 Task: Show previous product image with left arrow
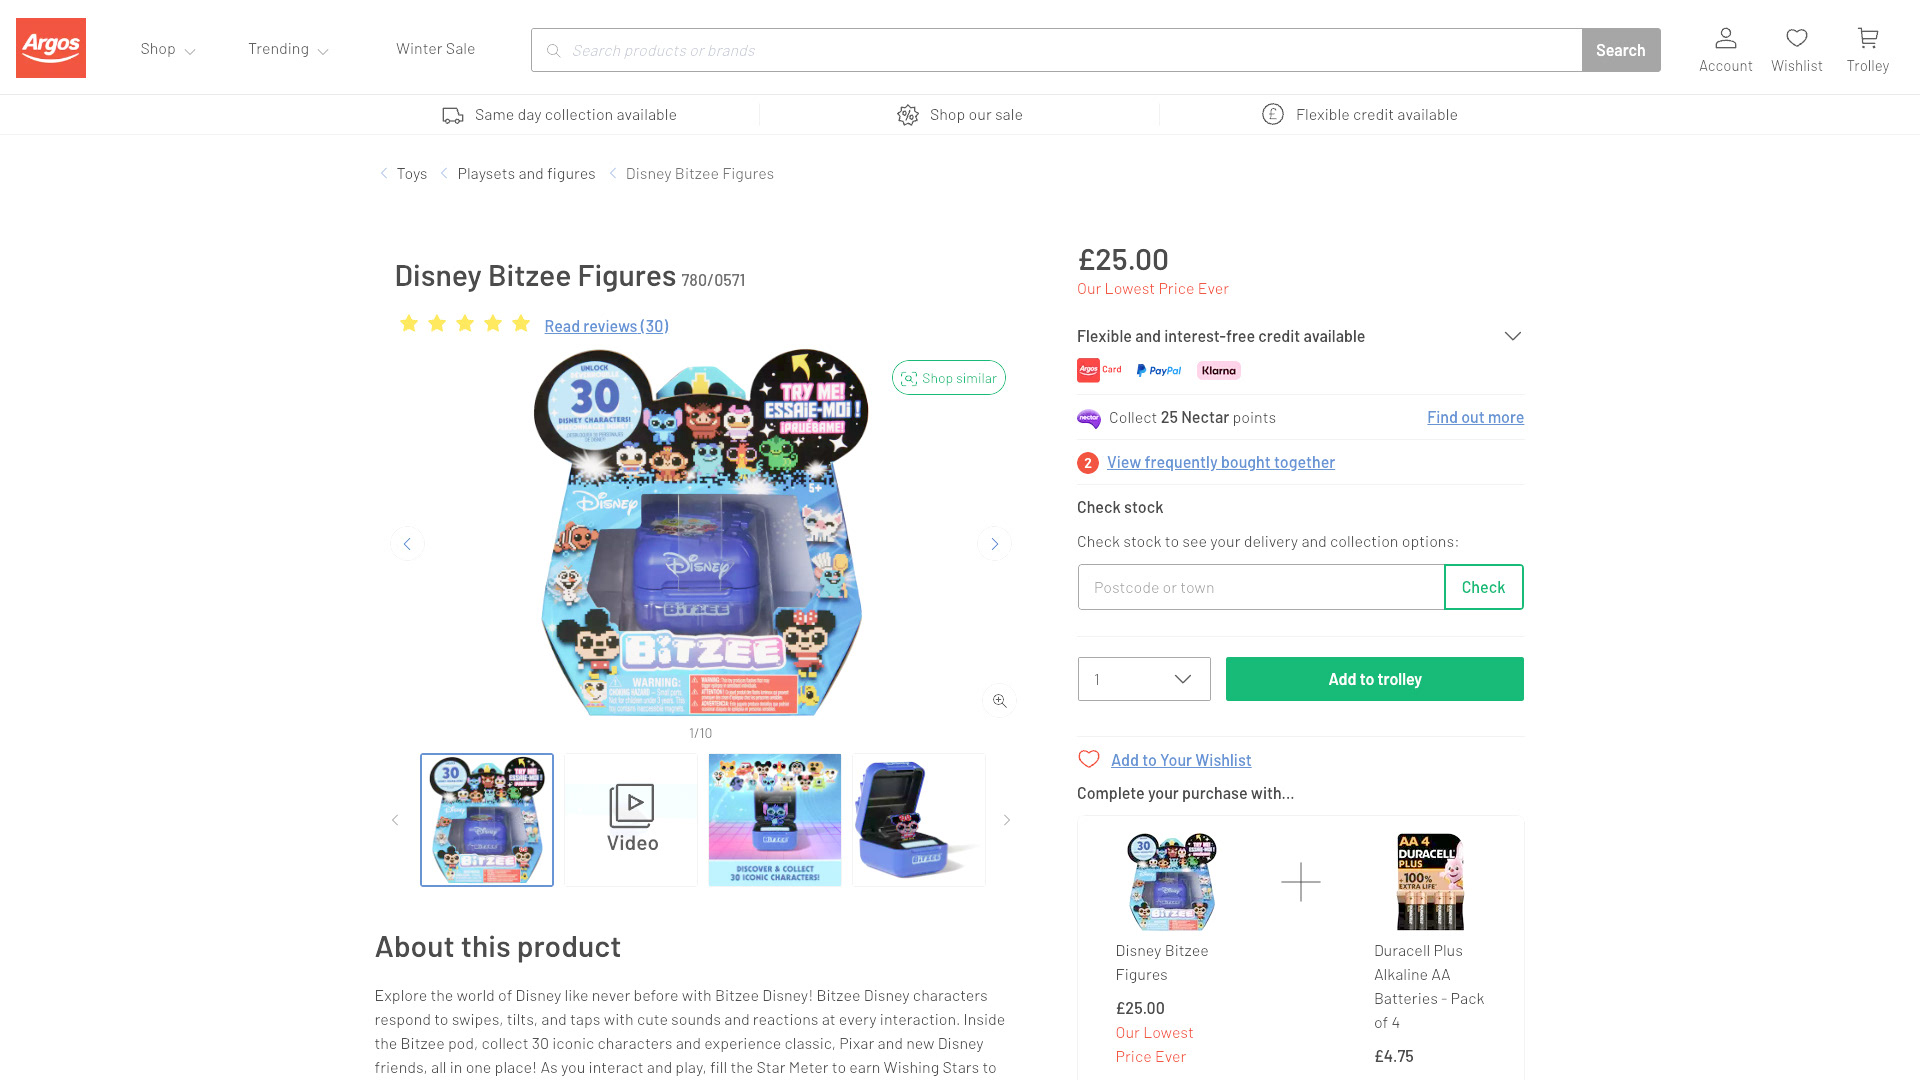(x=407, y=544)
